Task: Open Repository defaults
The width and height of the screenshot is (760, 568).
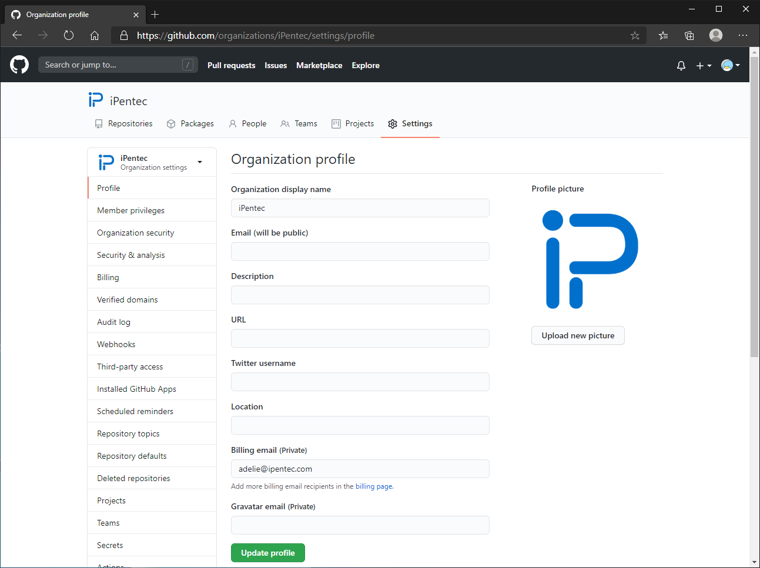Action: click(152, 456)
